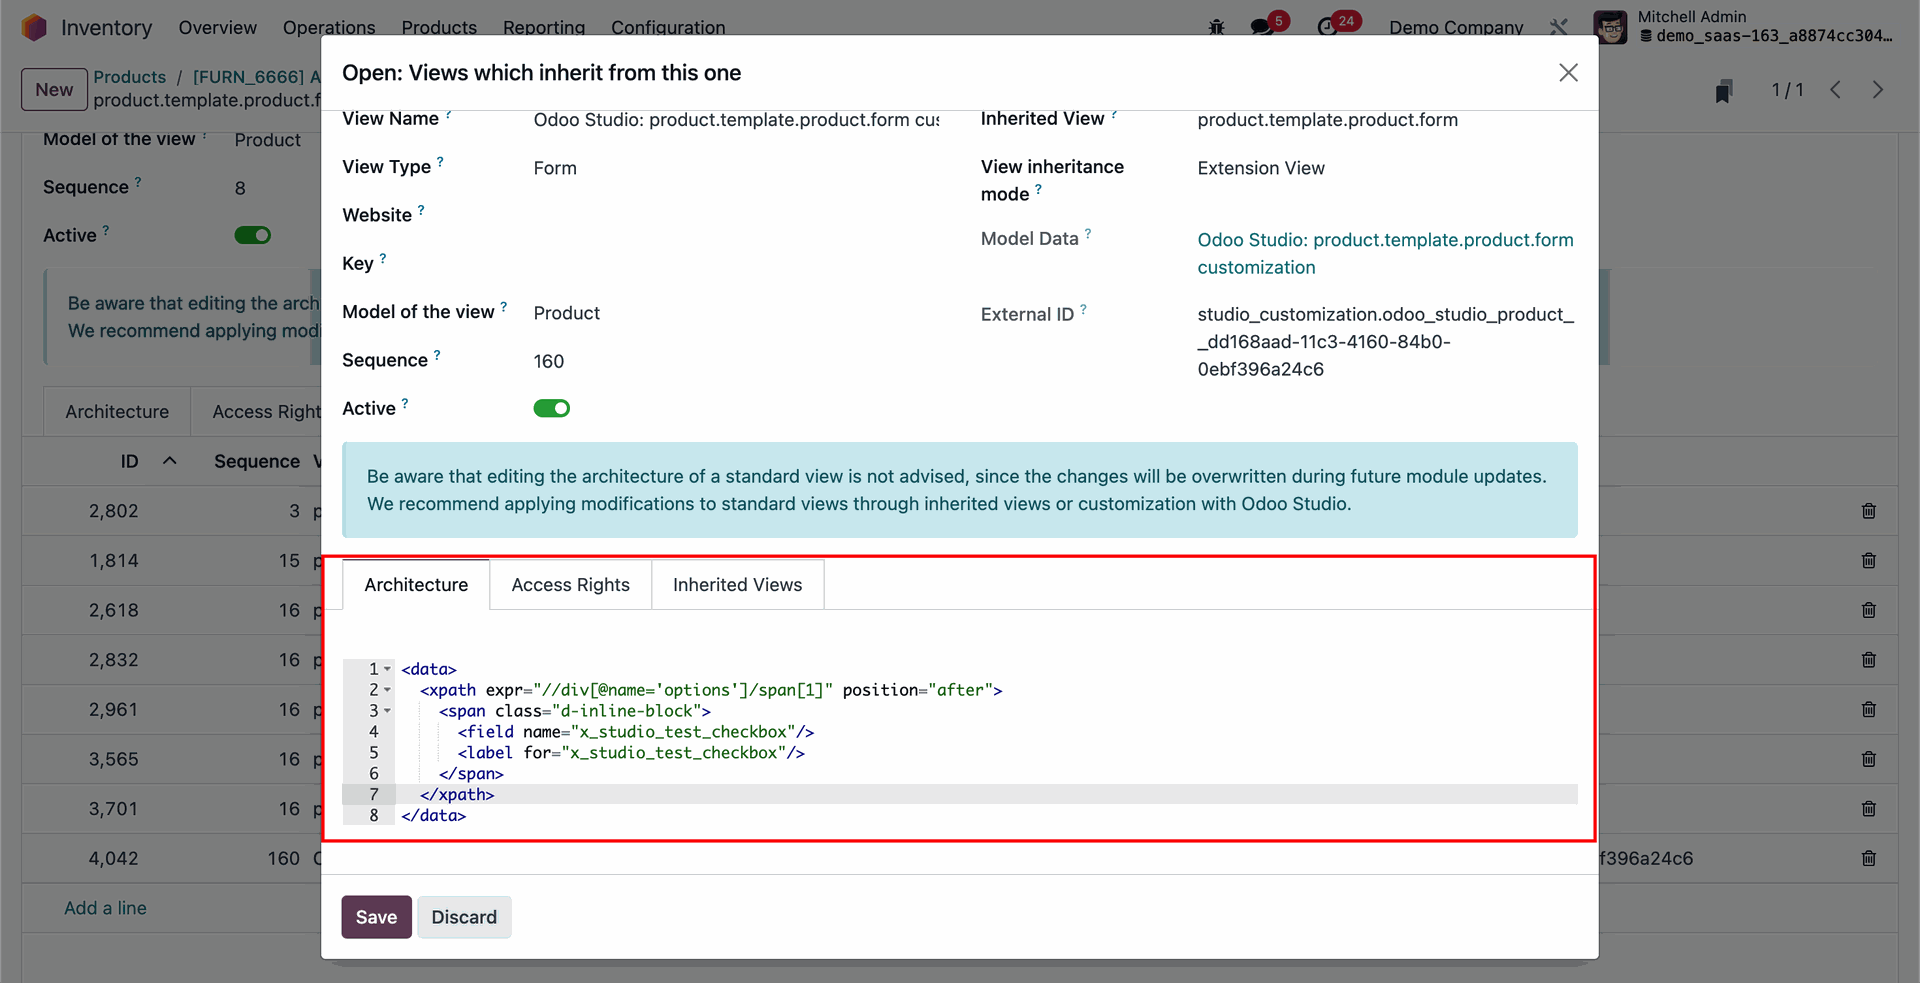The height and width of the screenshot is (983, 1920).
Task: Sort list by ID column arrow
Action: point(169,461)
